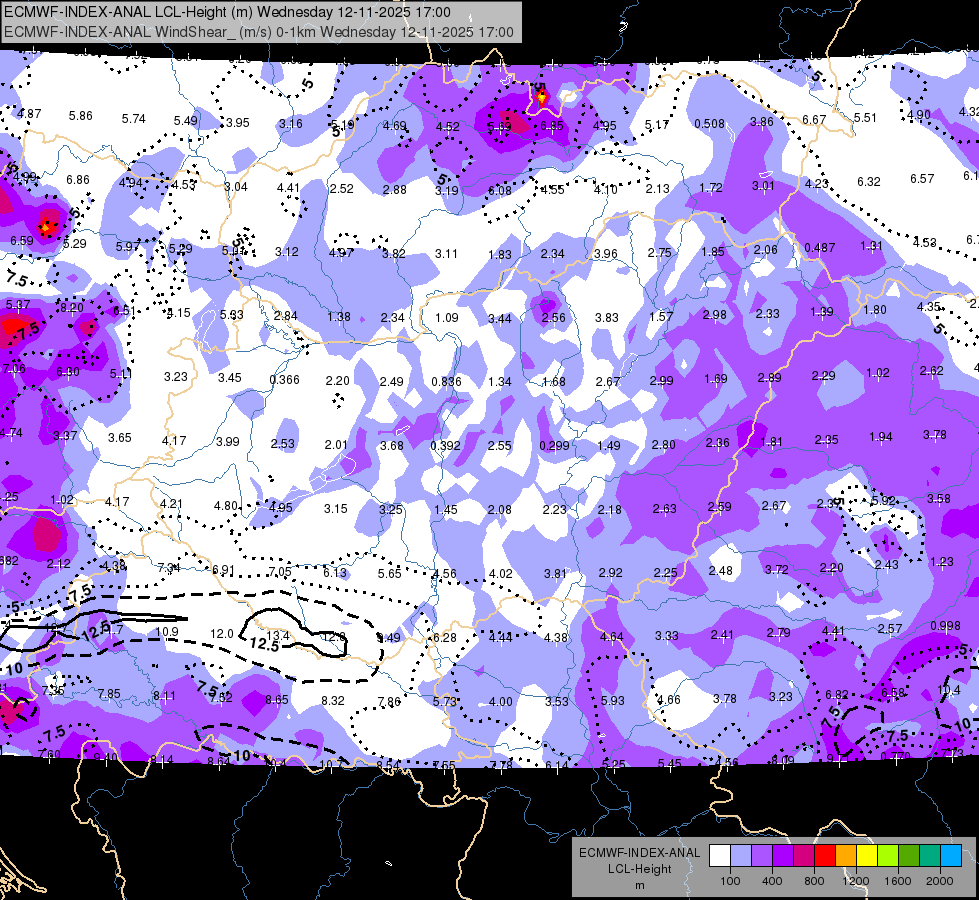Click the wind shear value '0.487'

820,247
